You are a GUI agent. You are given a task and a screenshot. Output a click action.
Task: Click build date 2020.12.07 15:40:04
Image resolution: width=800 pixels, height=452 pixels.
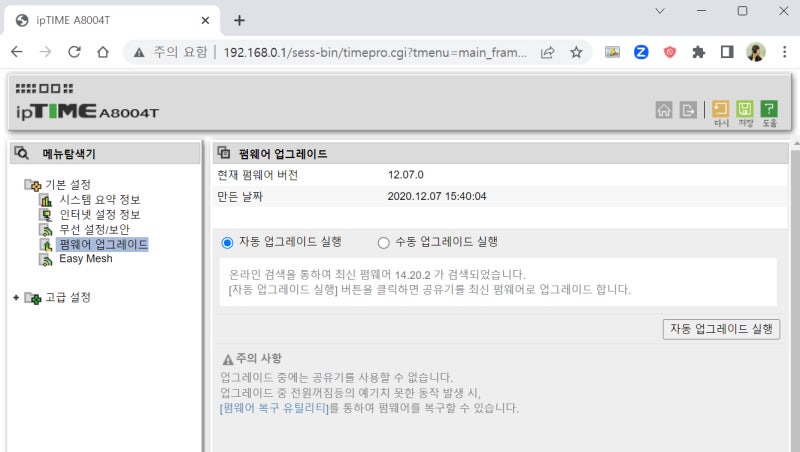click(437, 196)
